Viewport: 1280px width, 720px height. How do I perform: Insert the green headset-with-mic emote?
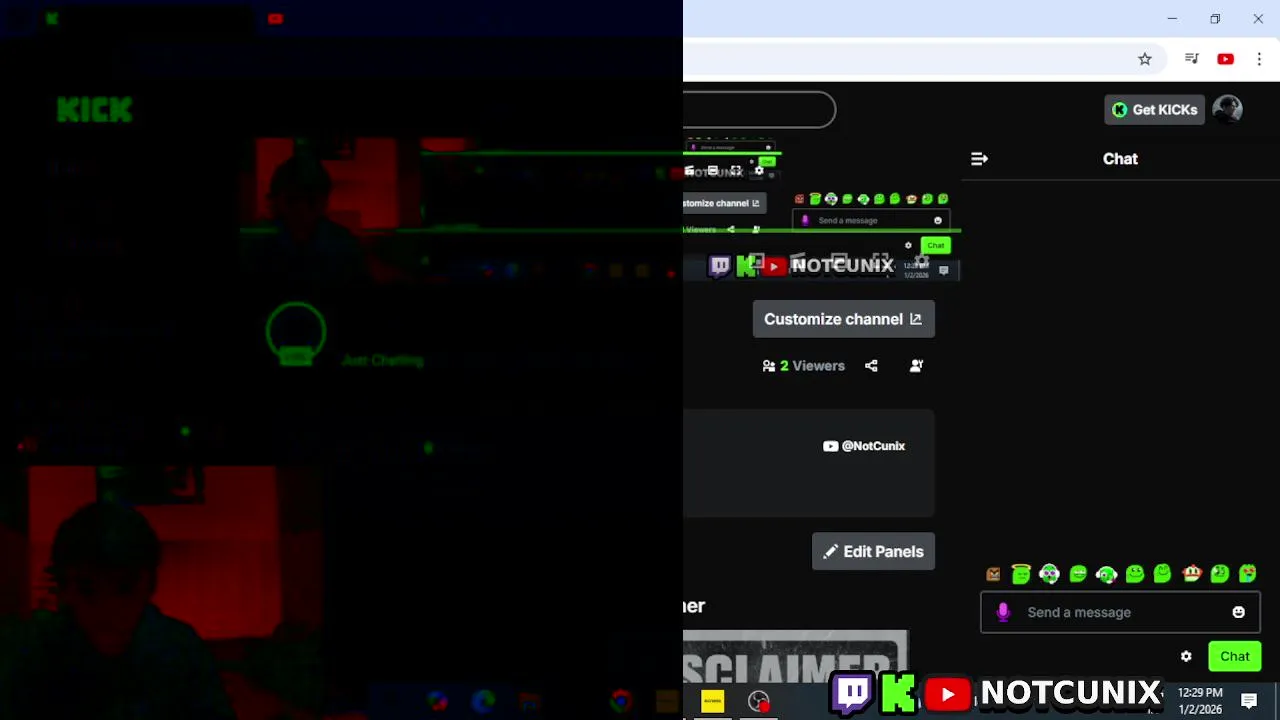coord(1106,574)
